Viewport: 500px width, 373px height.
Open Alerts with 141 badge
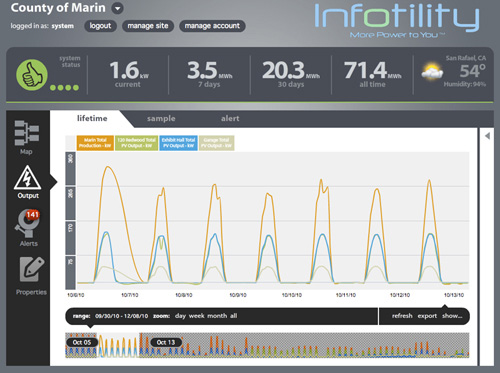[x=27, y=223]
